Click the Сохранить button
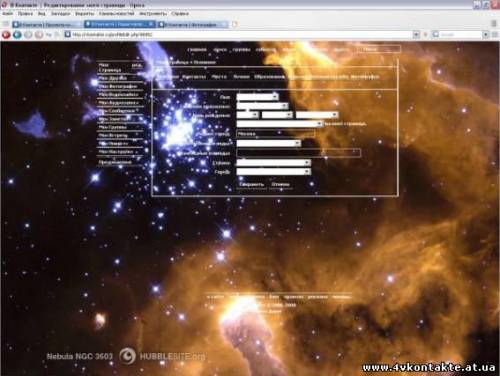The height and width of the screenshot is (376, 500). (252, 184)
